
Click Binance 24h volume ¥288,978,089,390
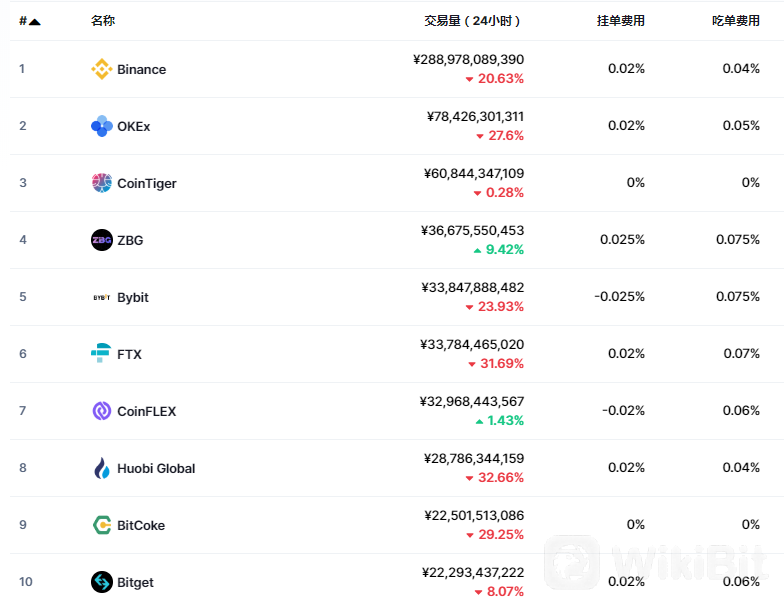(468, 60)
